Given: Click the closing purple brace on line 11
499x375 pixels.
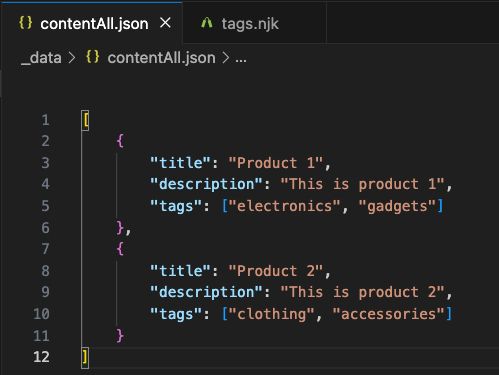Looking at the screenshot, I should tap(120, 336).
